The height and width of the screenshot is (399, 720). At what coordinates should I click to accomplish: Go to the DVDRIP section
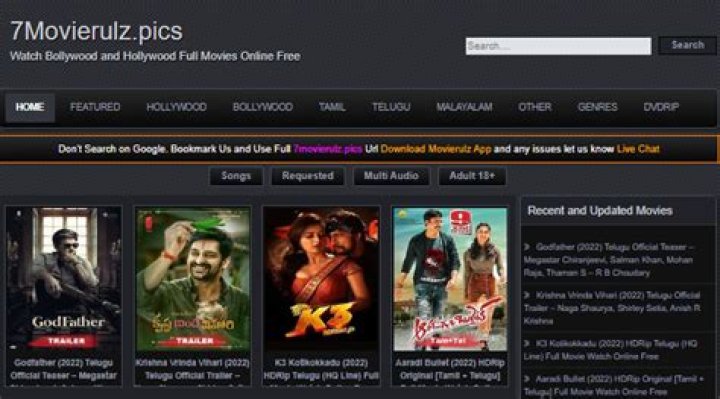click(661, 107)
